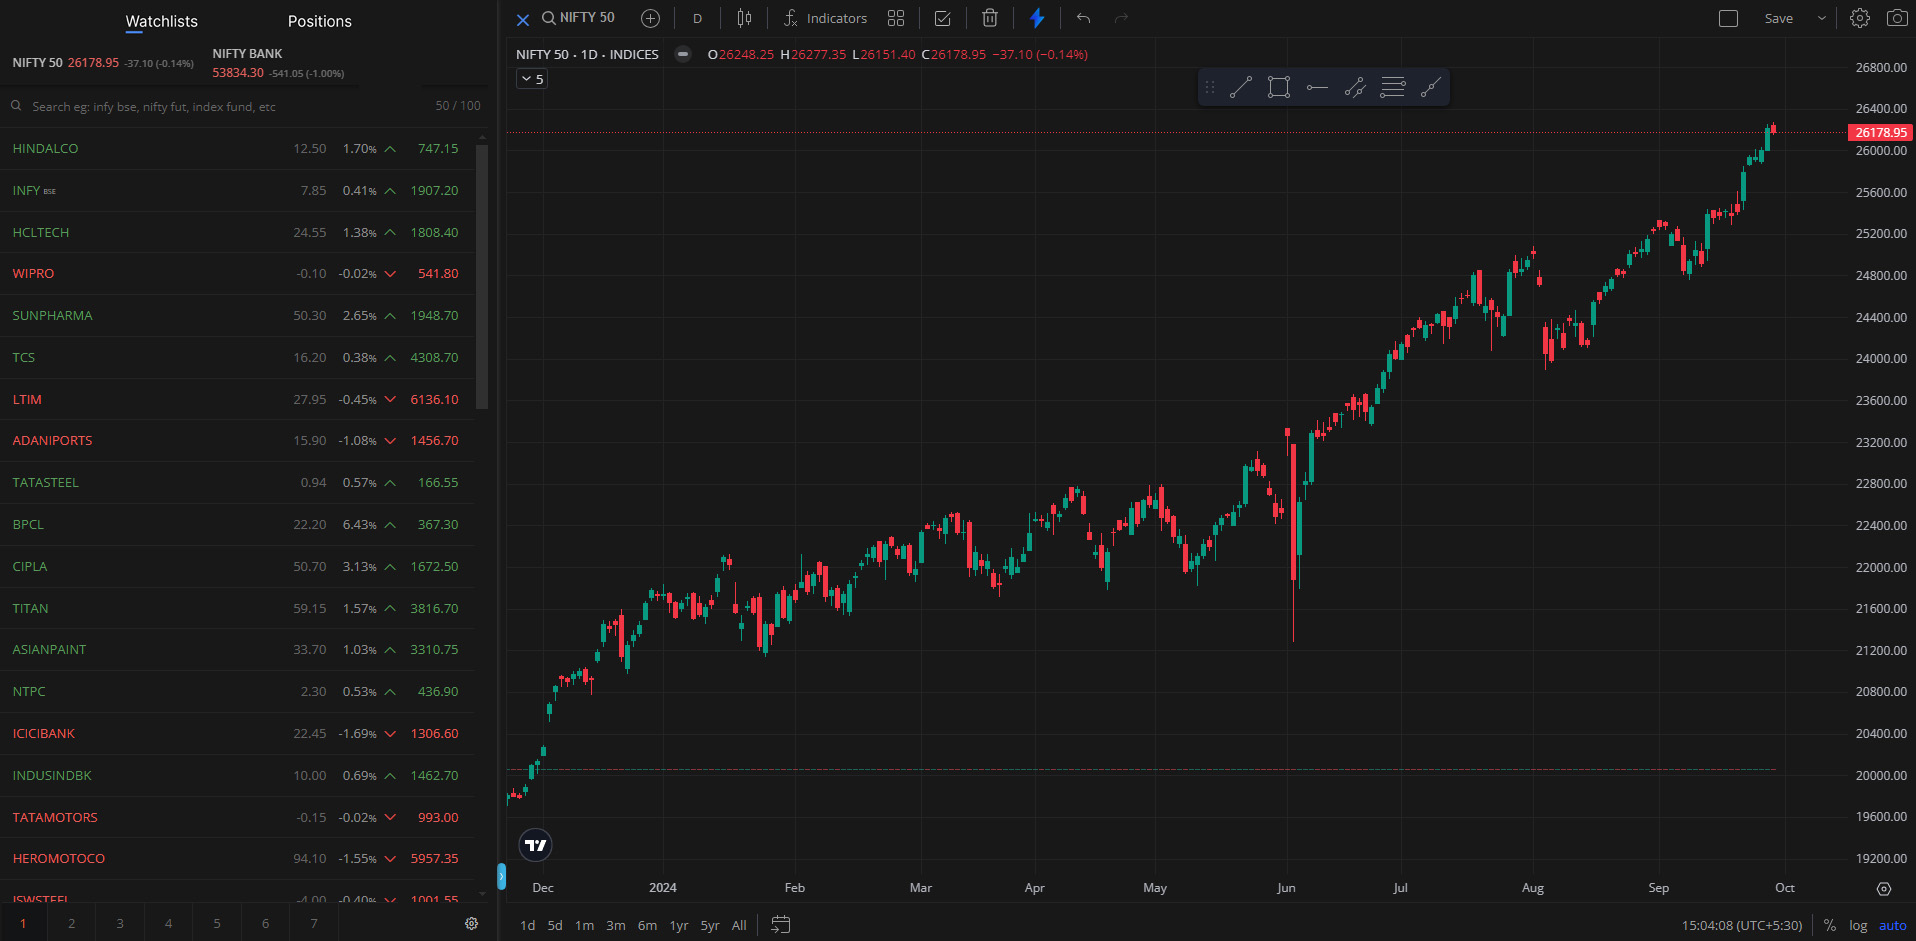Toggle log scale on the chart

coord(1858,925)
